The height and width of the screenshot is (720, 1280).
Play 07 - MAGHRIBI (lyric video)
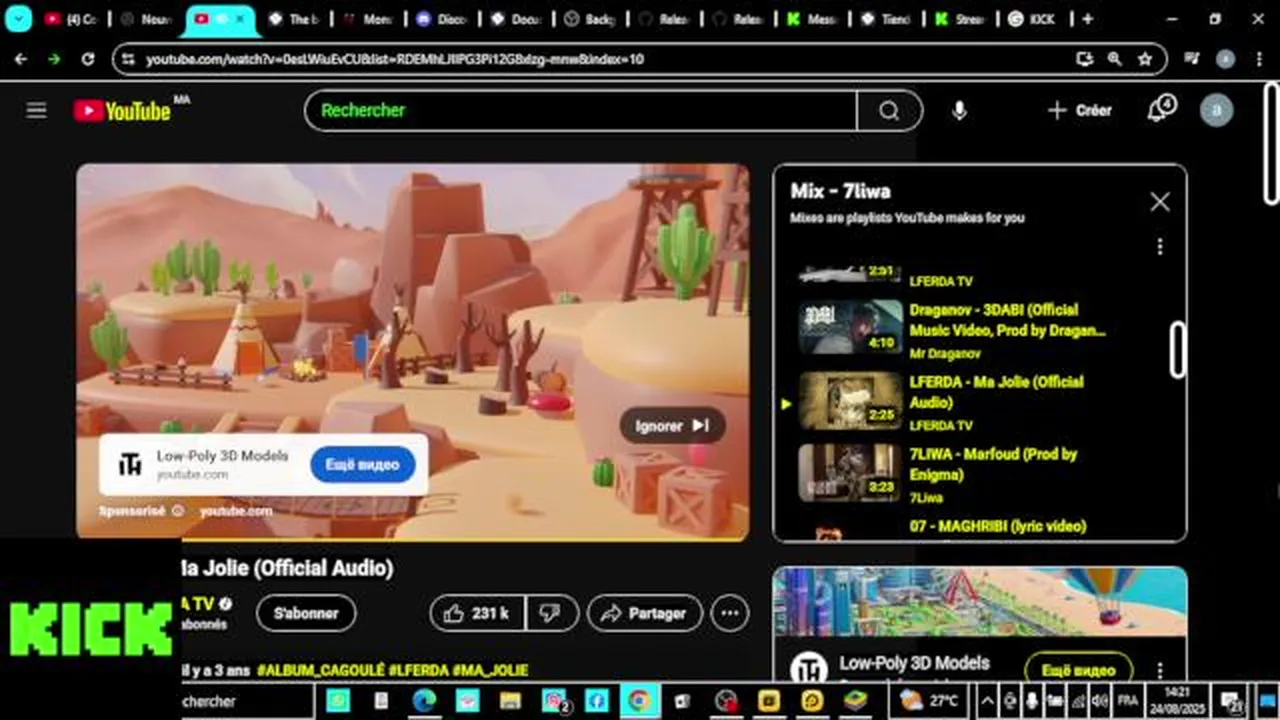(998, 526)
